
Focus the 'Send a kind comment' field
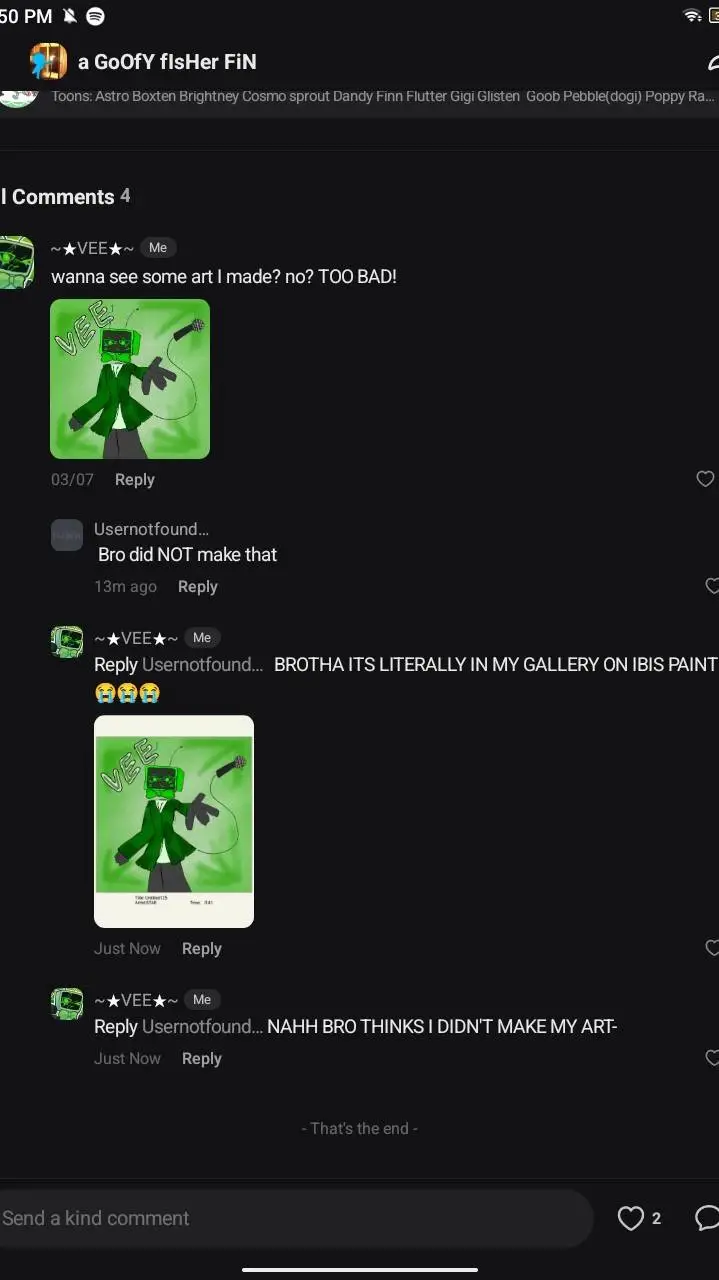click(297, 1218)
